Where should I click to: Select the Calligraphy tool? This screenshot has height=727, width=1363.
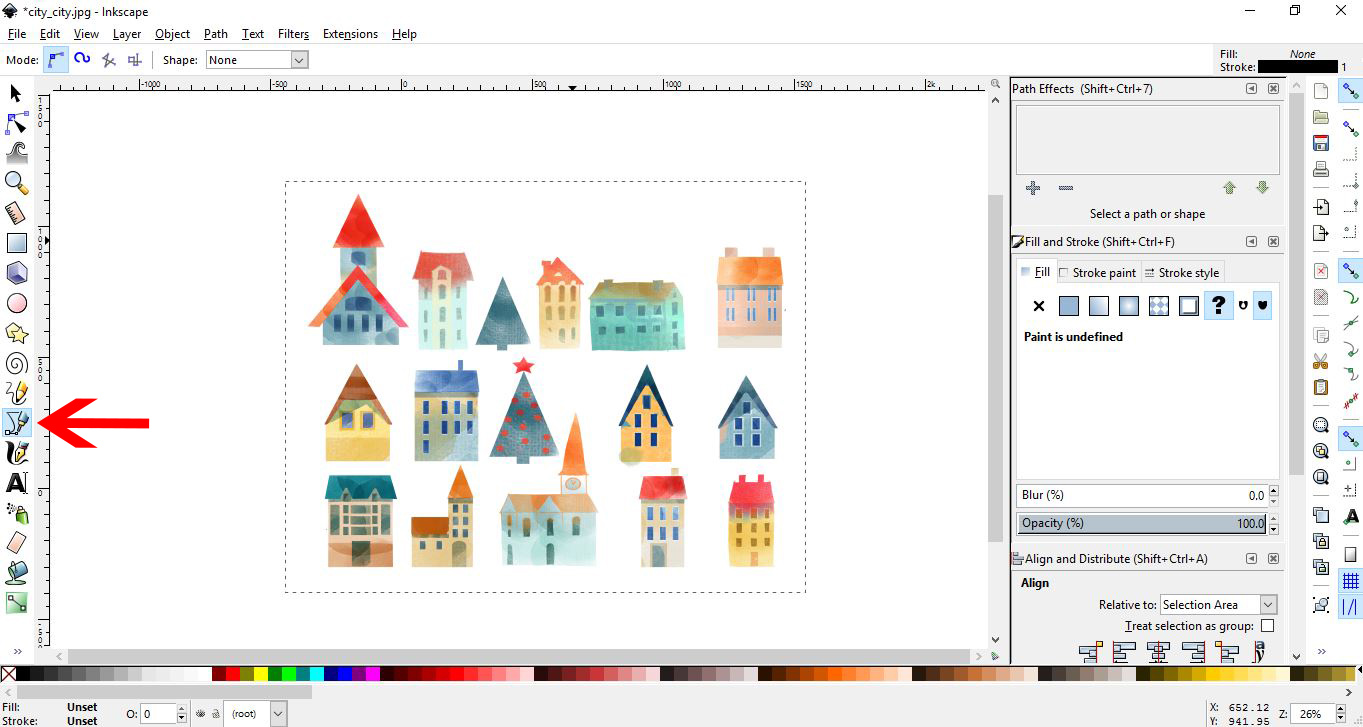coord(16,453)
